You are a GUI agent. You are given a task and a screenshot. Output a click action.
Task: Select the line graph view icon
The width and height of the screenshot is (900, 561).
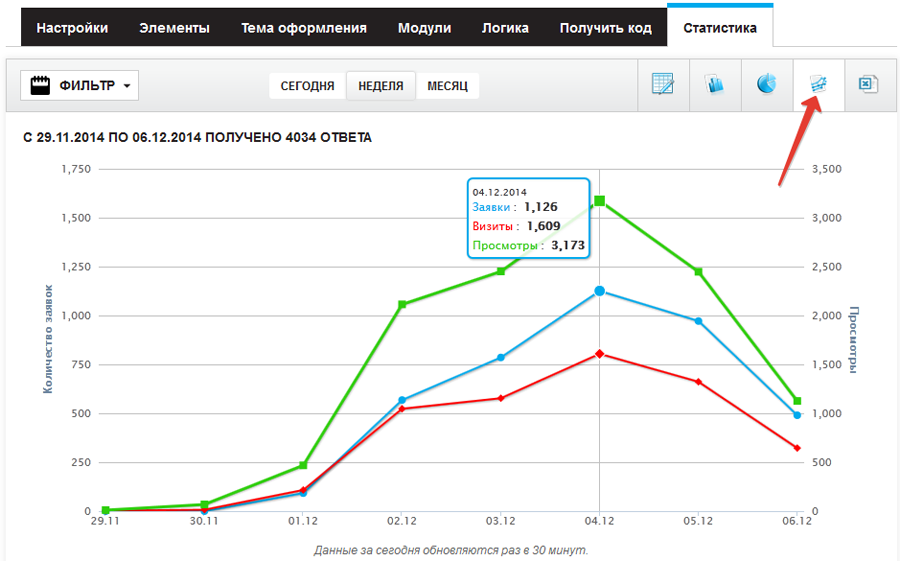[818, 84]
